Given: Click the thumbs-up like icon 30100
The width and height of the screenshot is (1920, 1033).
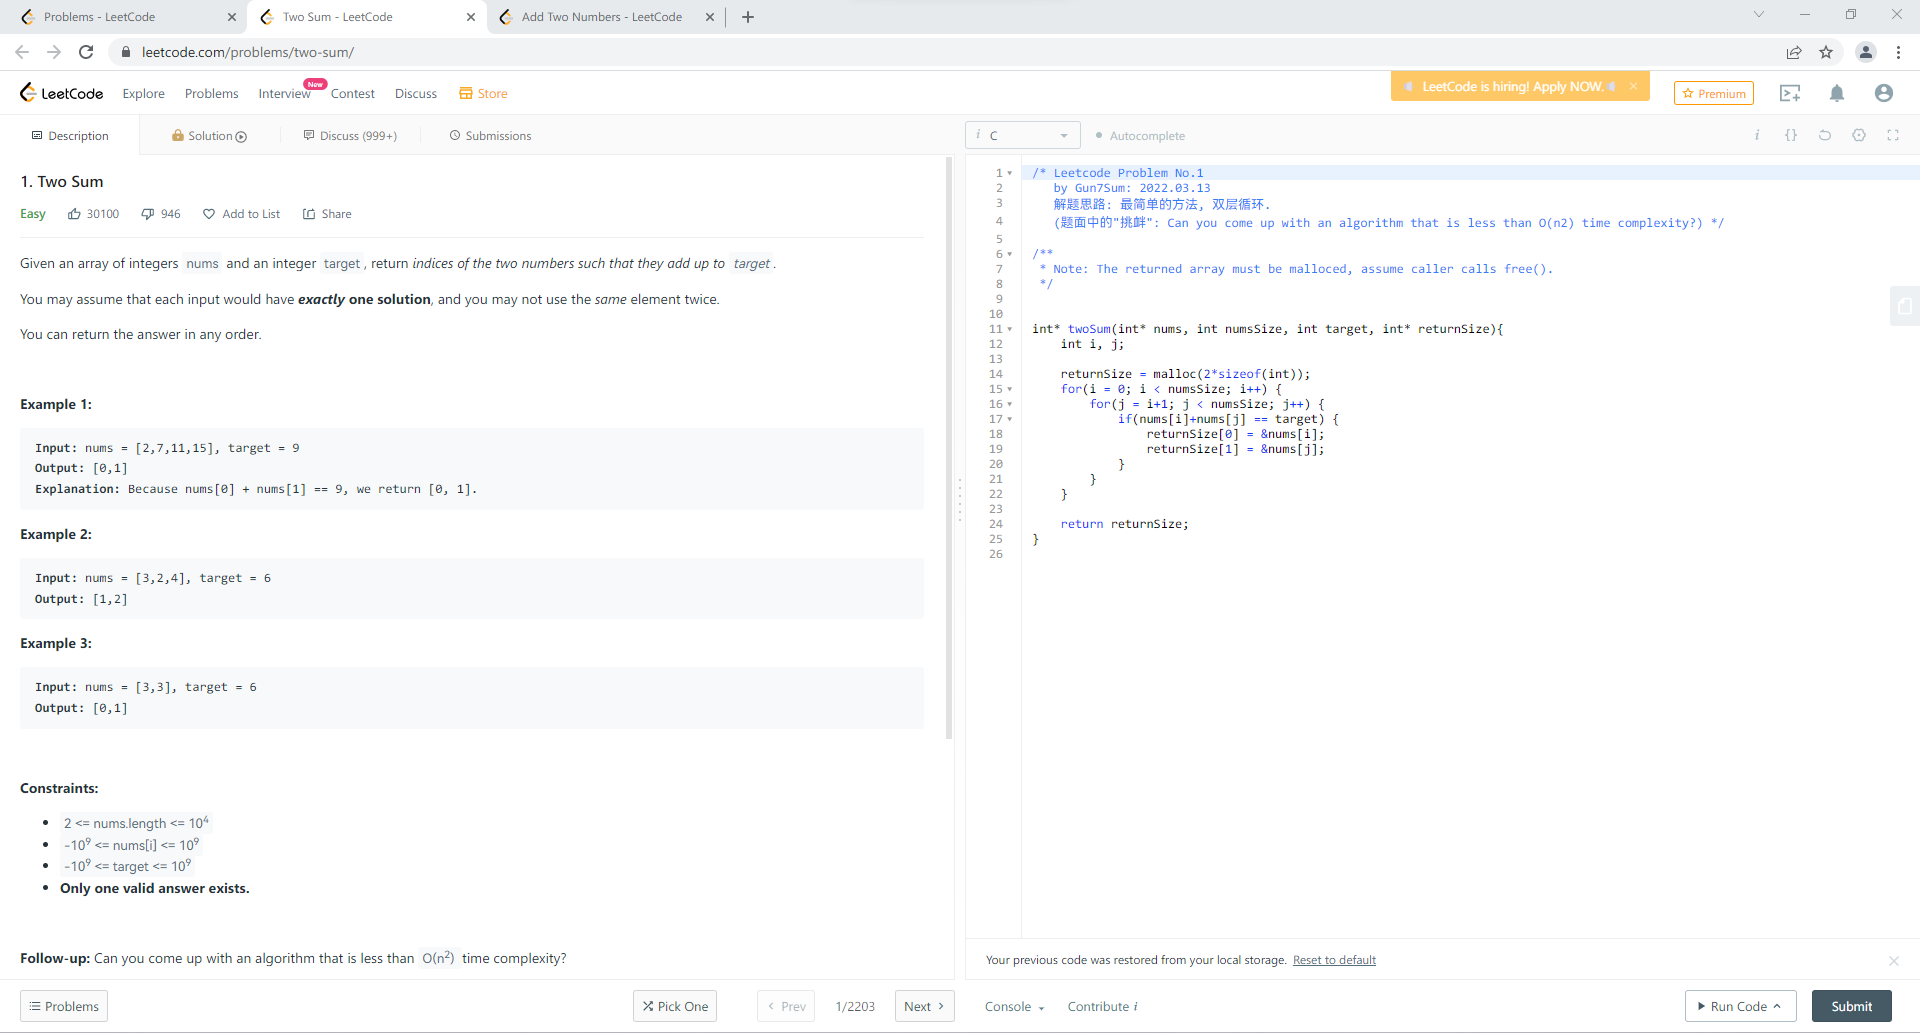Looking at the screenshot, I should (74, 214).
